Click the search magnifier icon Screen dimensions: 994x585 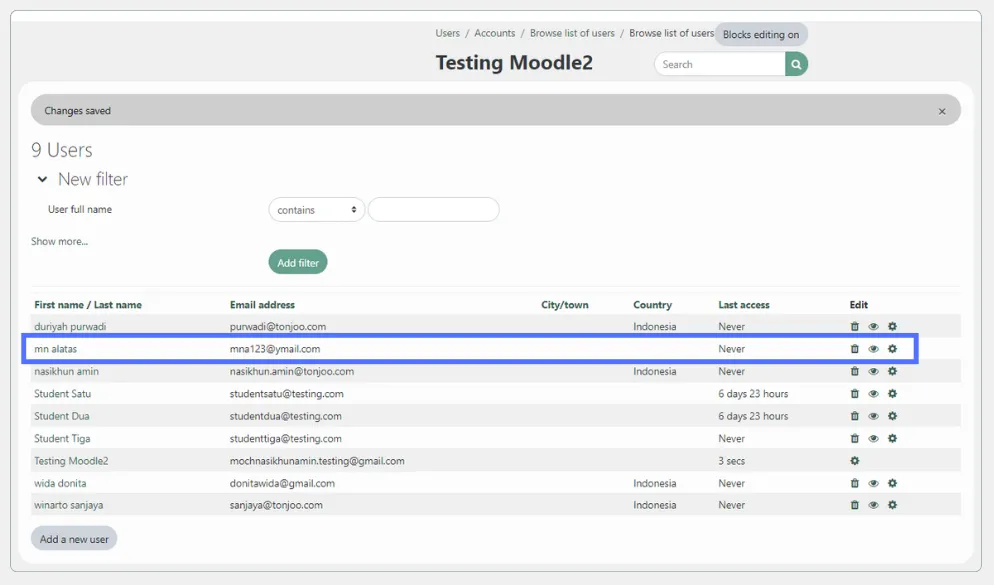click(x=794, y=63)
